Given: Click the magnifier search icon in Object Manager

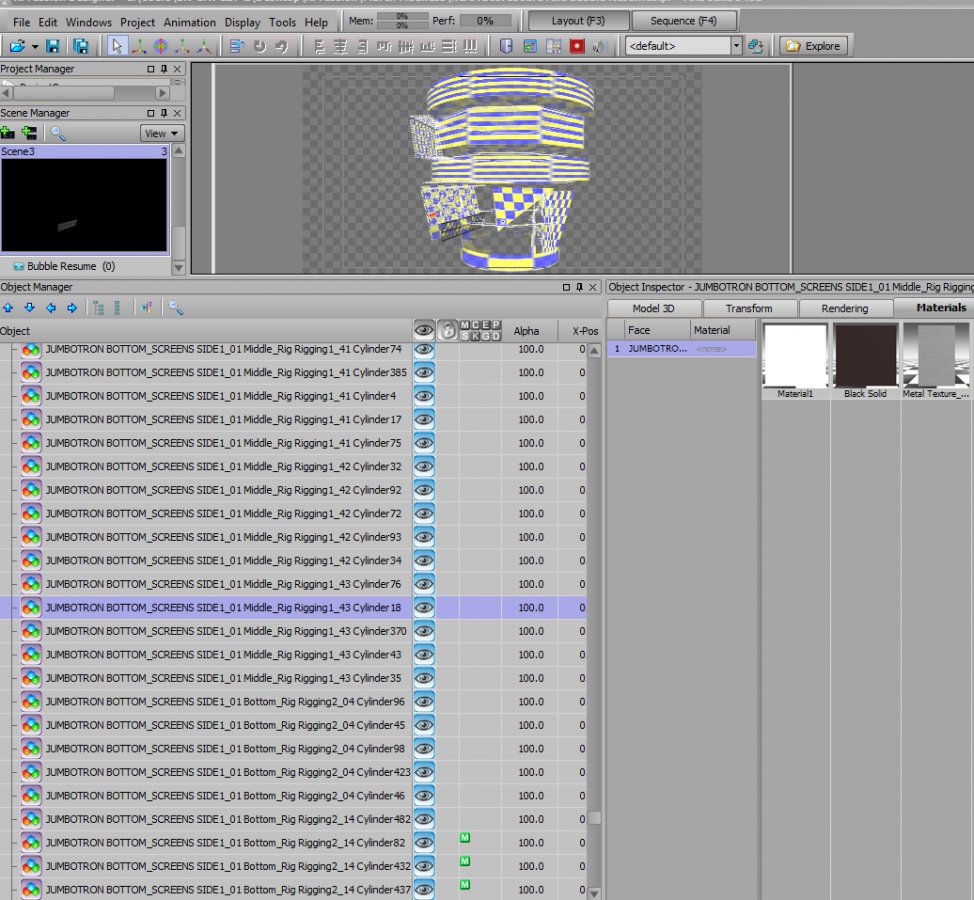Looking at the screenshot, I should 176,308.
